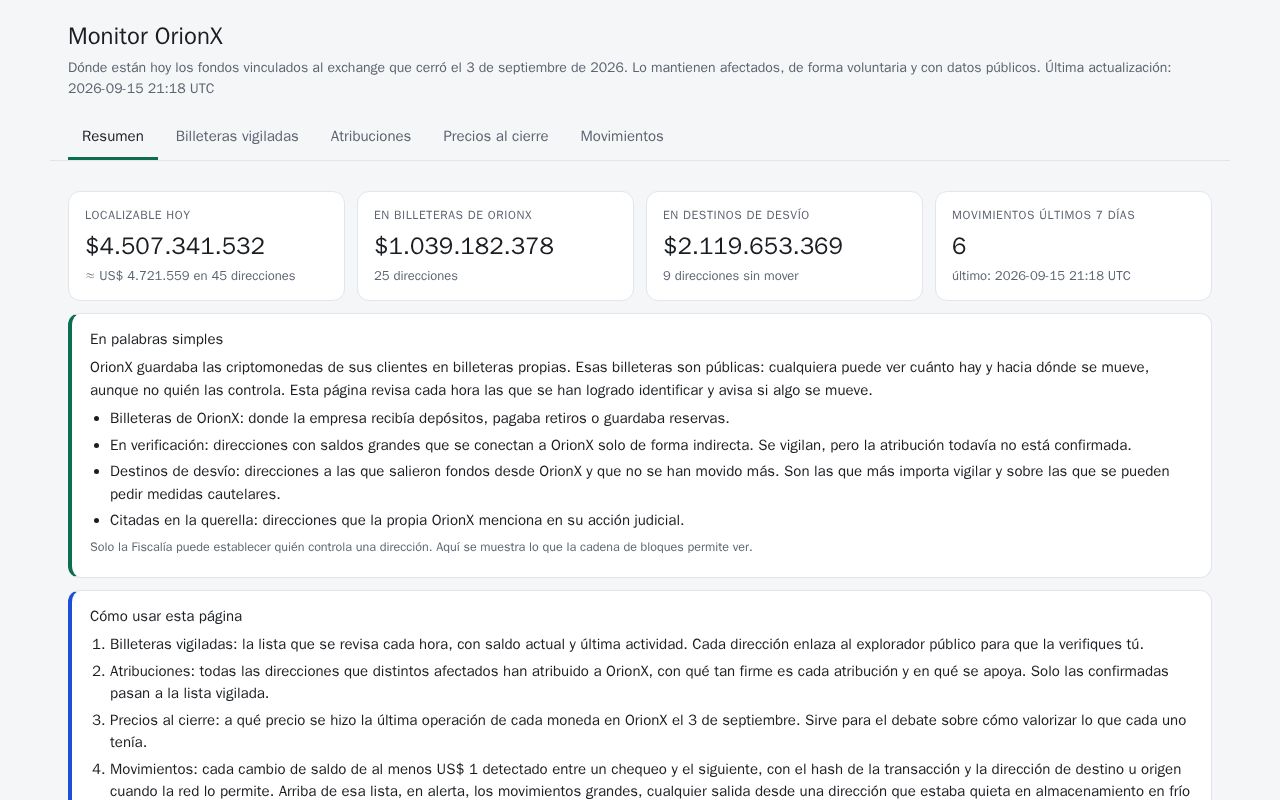
Task: Click the movimientos count 6
Action: (x=959, y=246)
